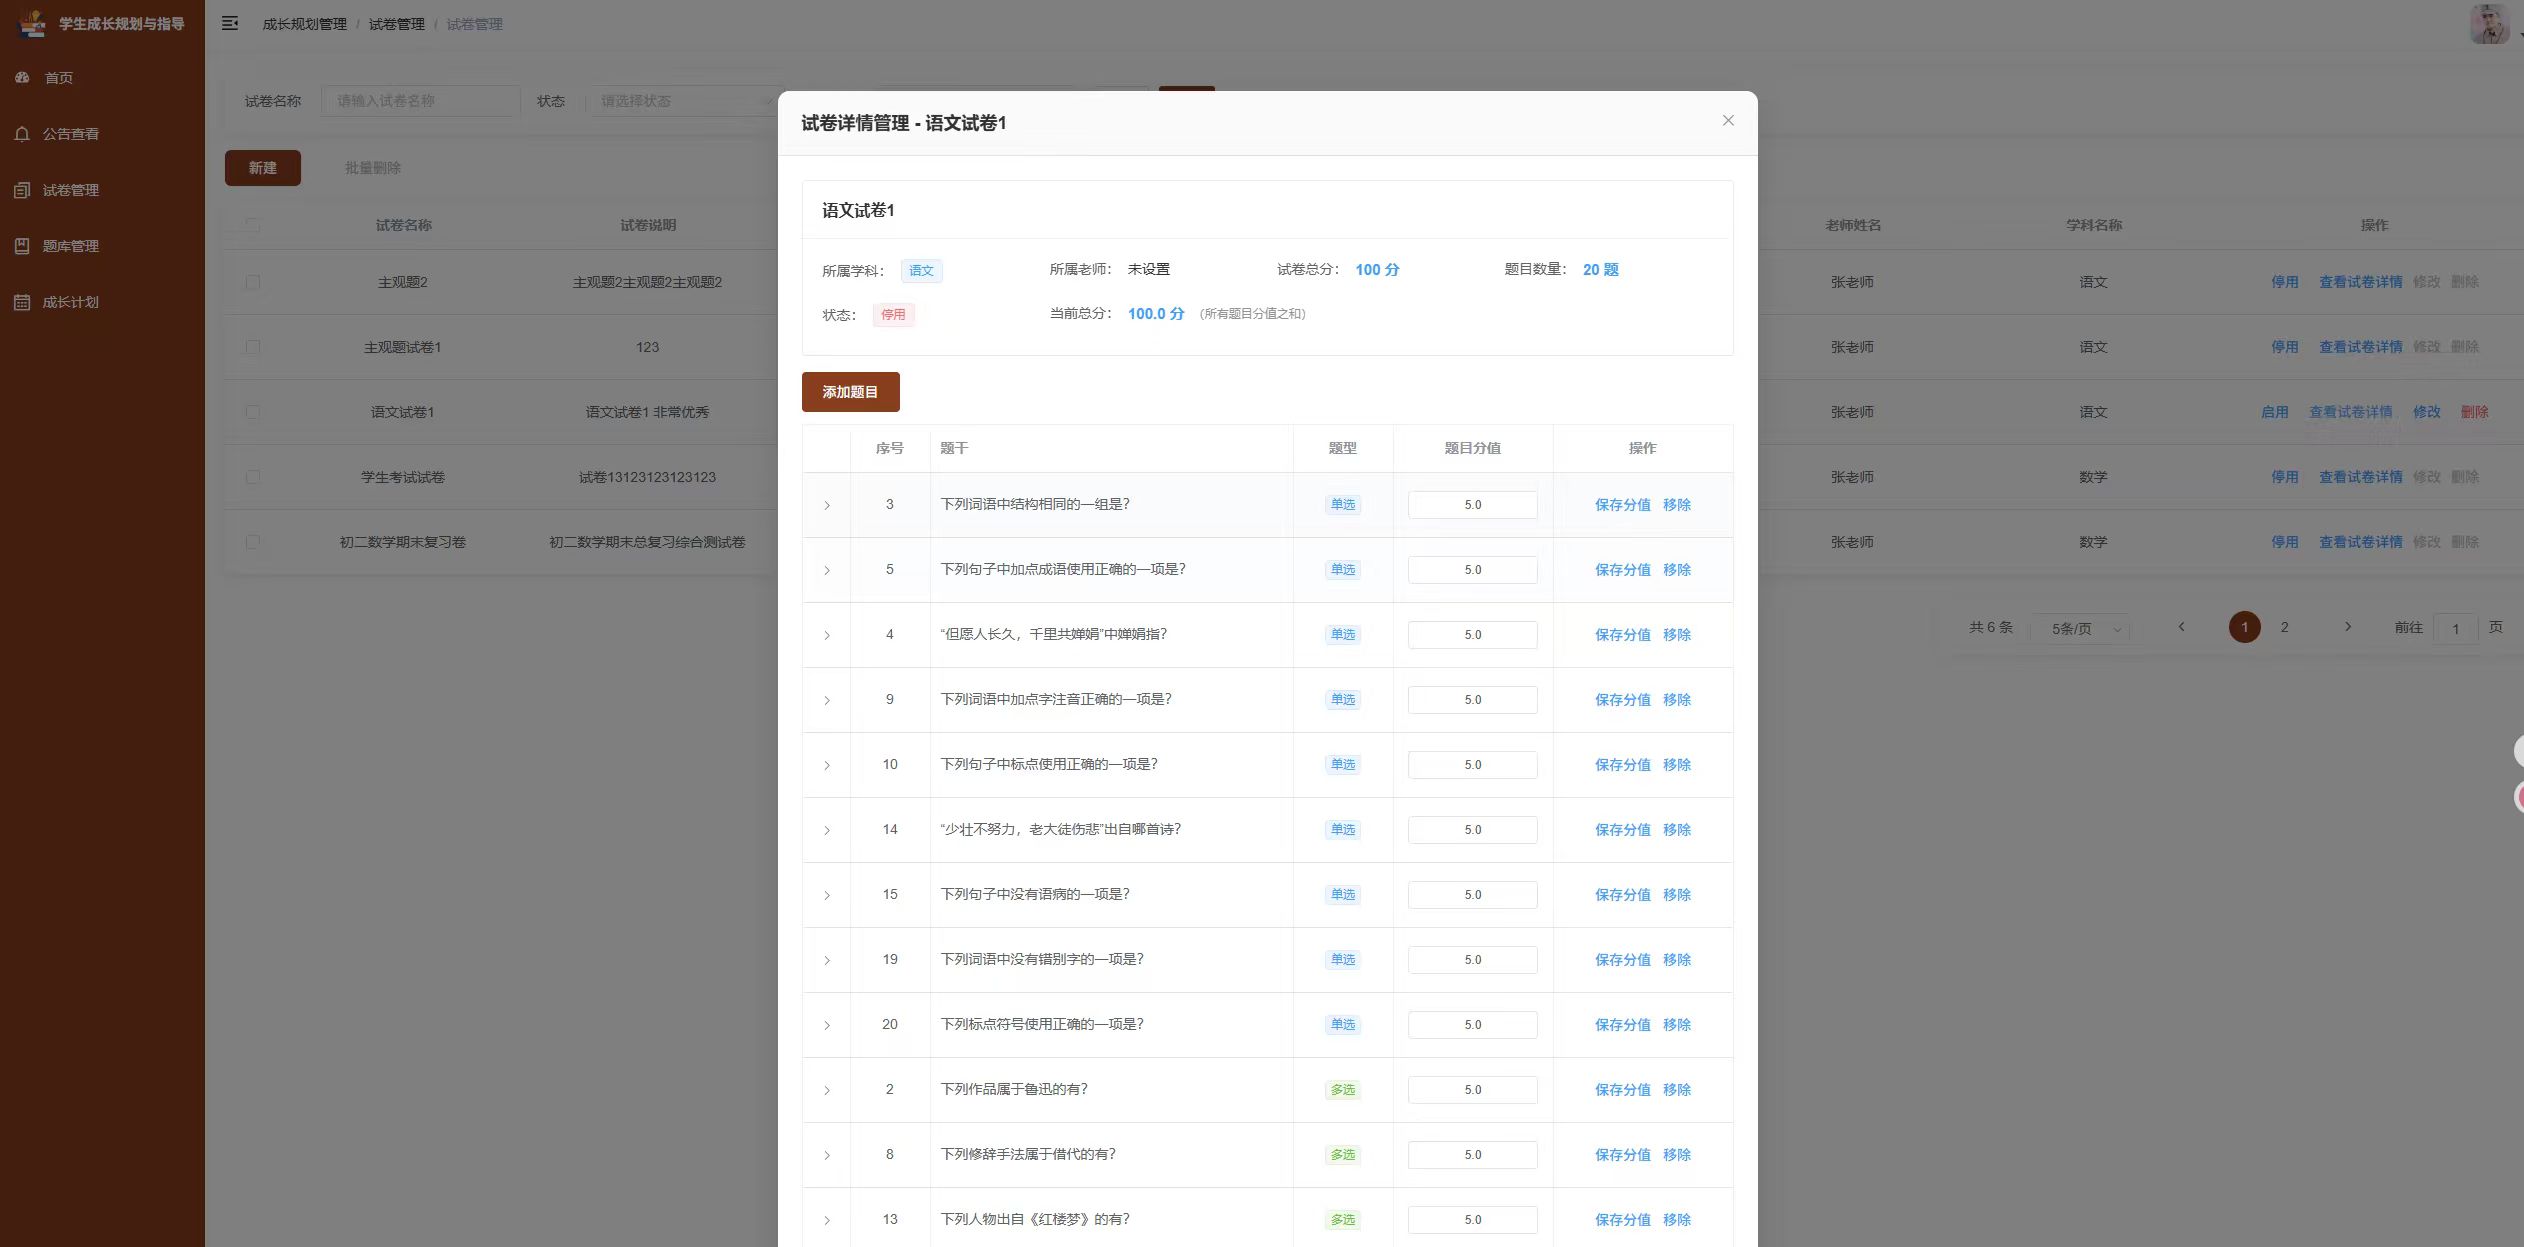2524x1247 pixels.
Task: Save score for question 4 via 保存分值
Action: tap(1623, 635)
